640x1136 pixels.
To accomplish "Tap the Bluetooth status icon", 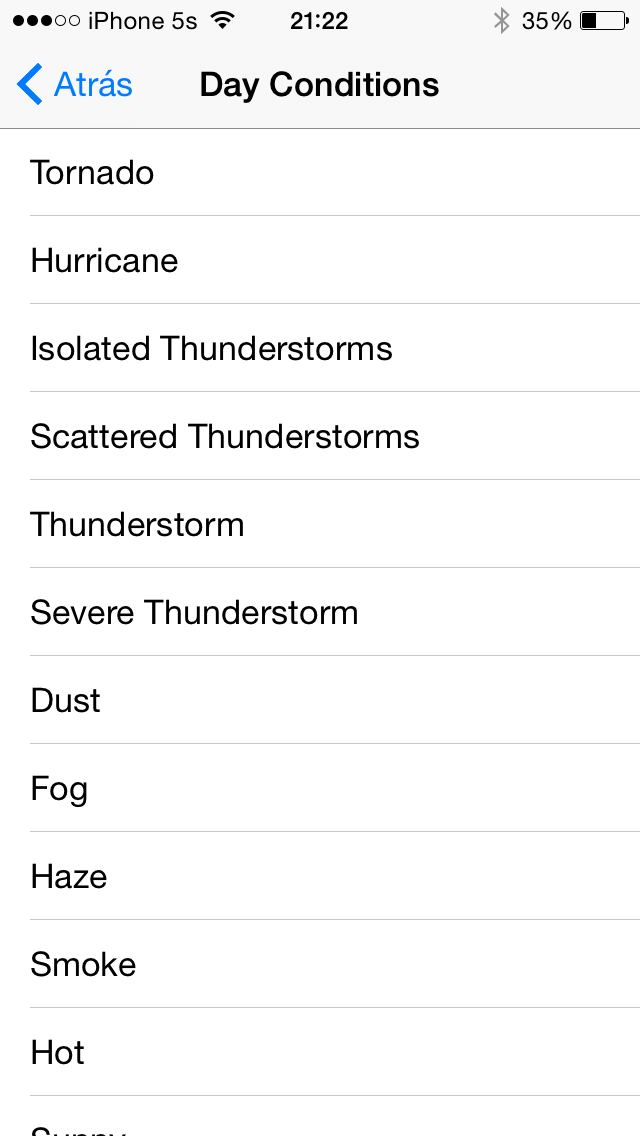I will coord(502,21).
